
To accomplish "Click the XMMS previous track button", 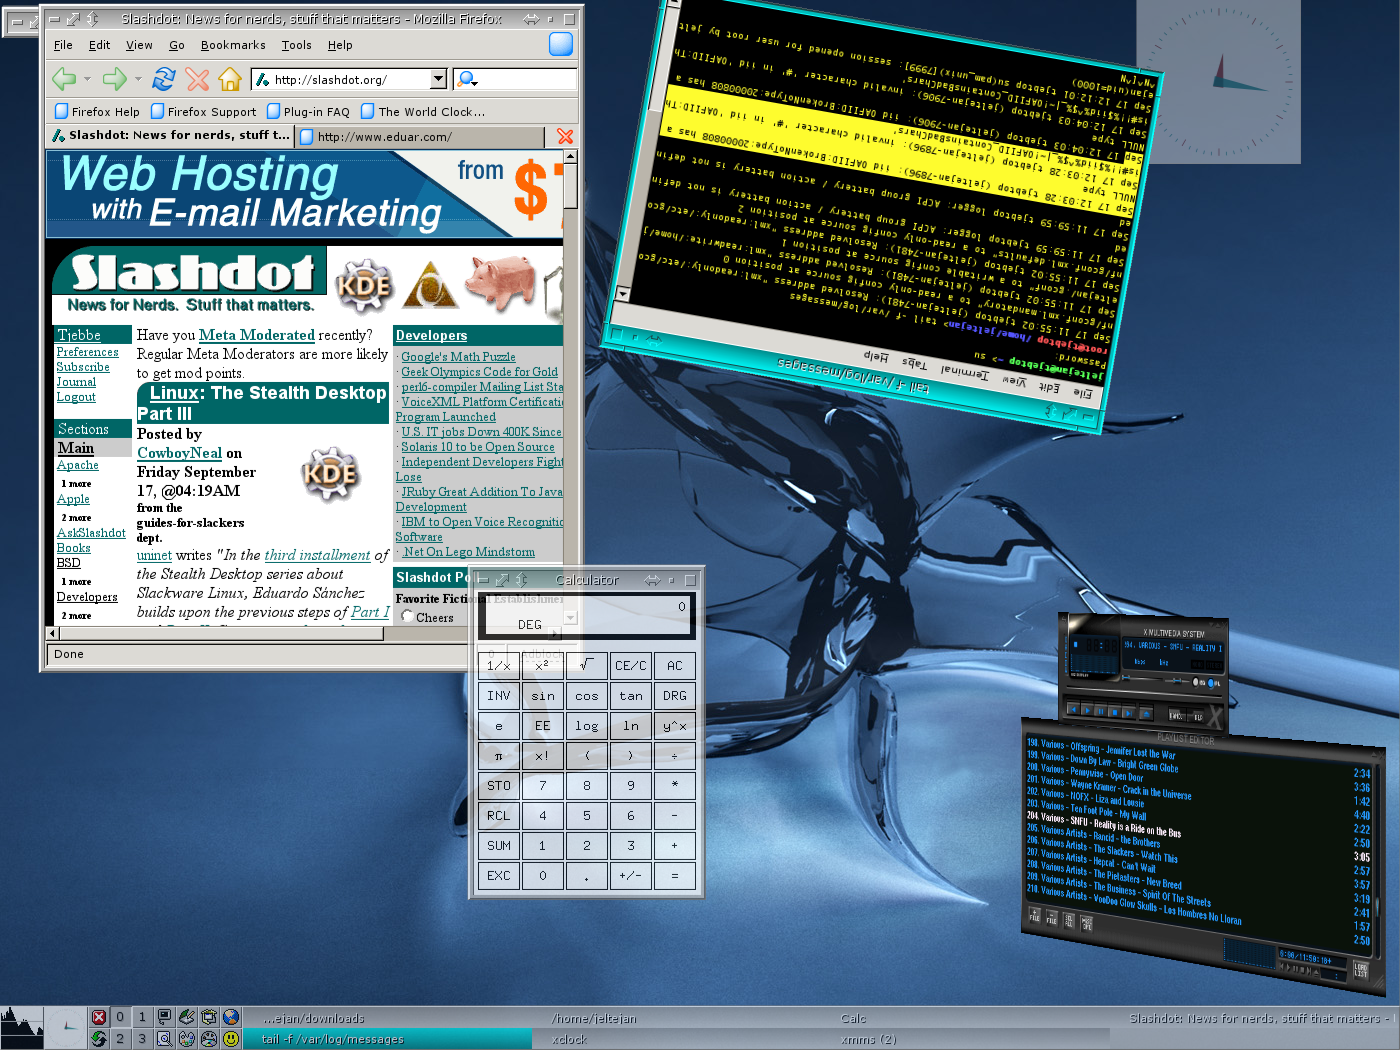I will tap(1073, 710).
